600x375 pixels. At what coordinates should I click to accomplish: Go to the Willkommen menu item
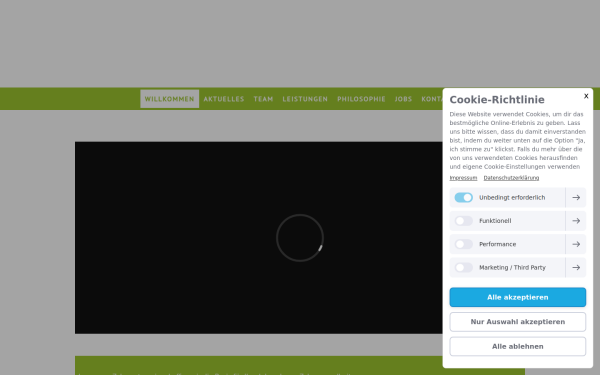point(170,99)
